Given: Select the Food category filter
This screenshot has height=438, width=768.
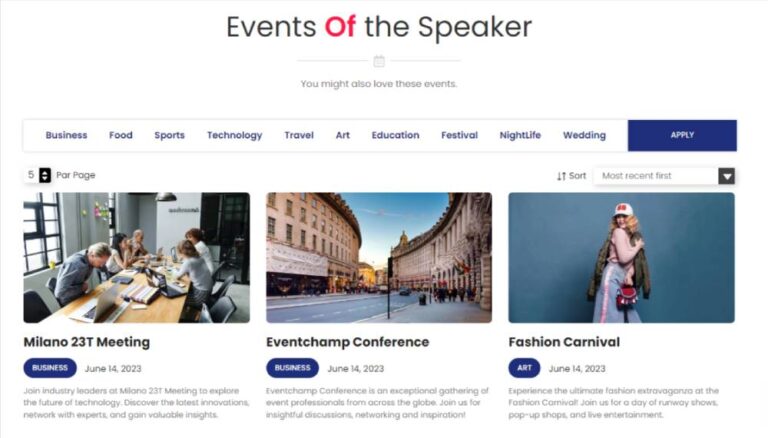Looking at the screenshot, I should coord(120,135).
